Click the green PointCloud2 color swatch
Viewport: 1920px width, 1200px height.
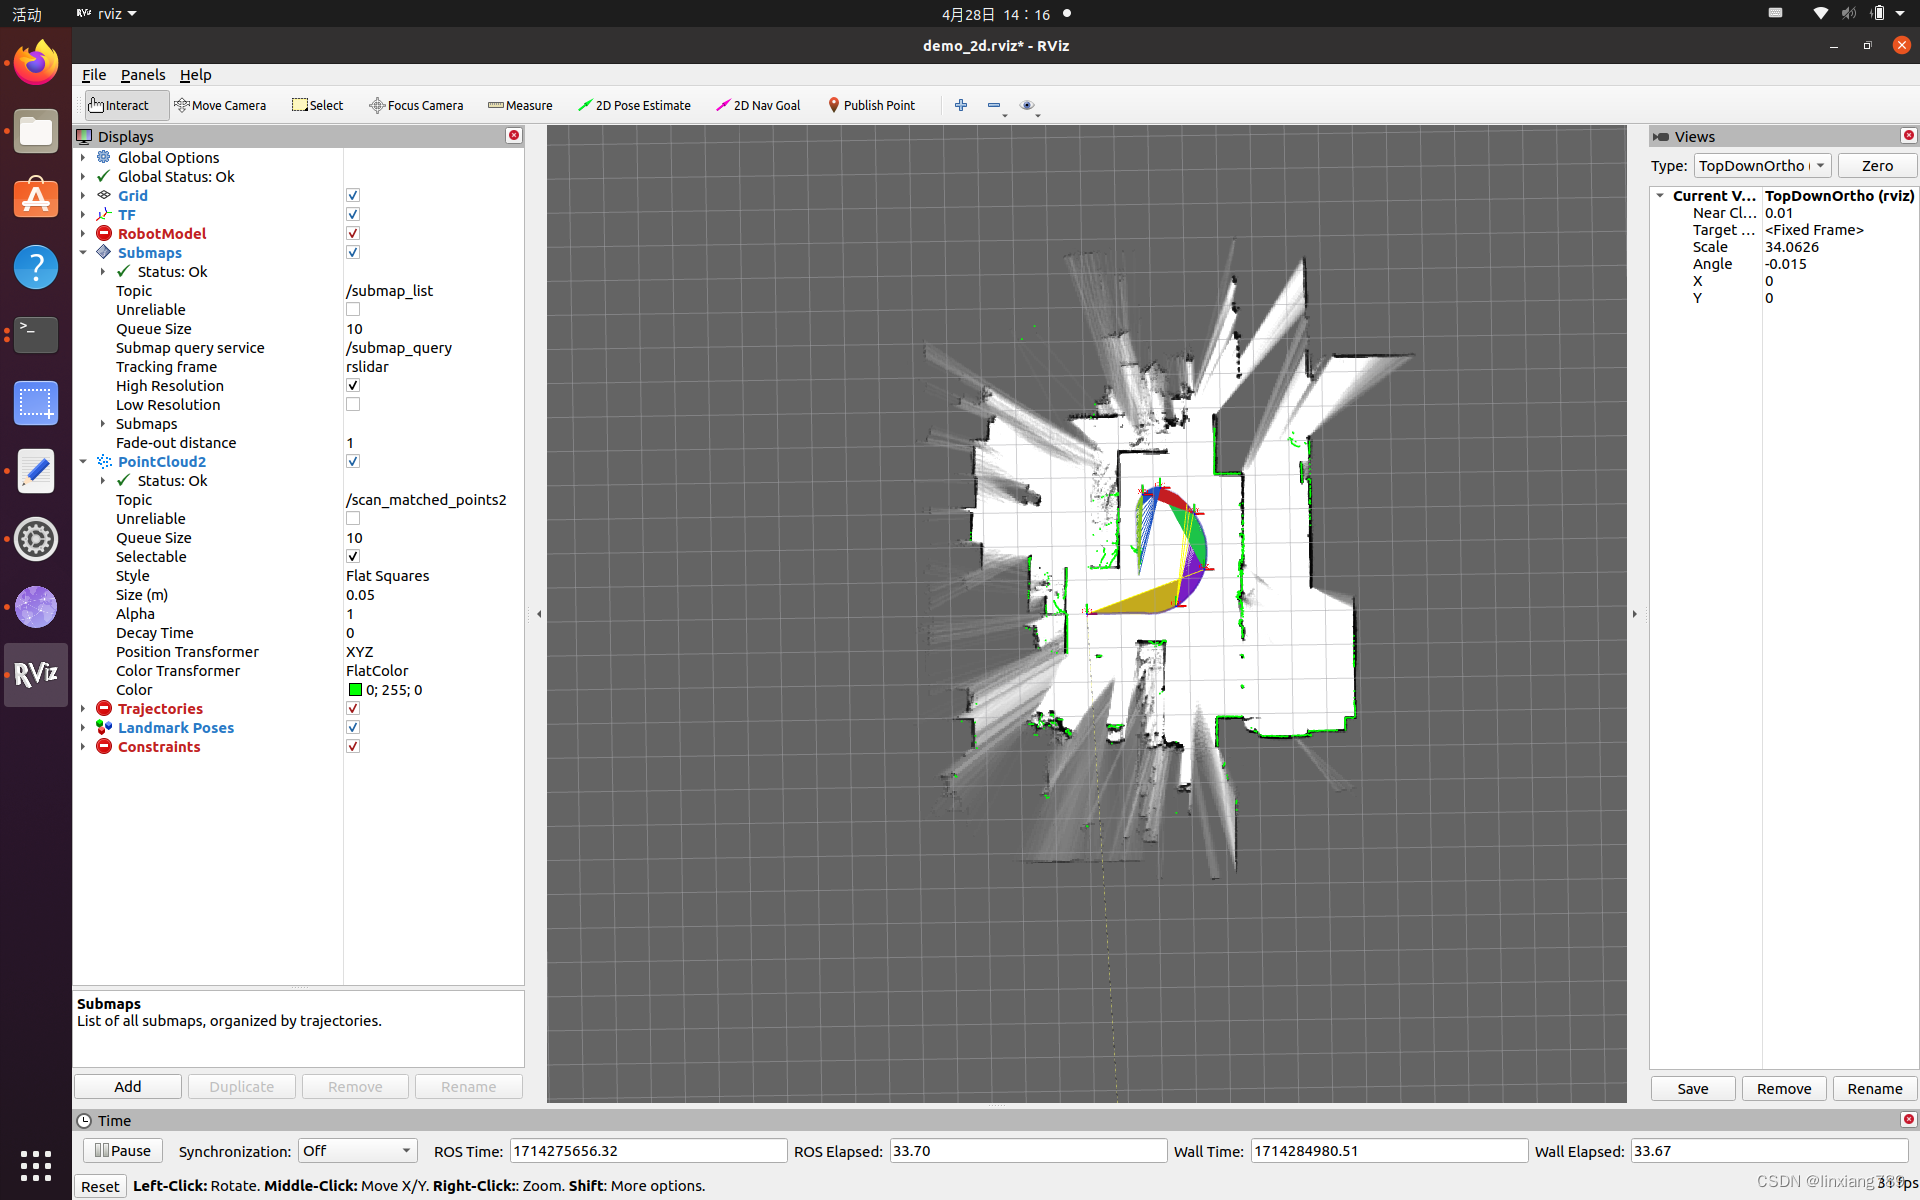355,689
